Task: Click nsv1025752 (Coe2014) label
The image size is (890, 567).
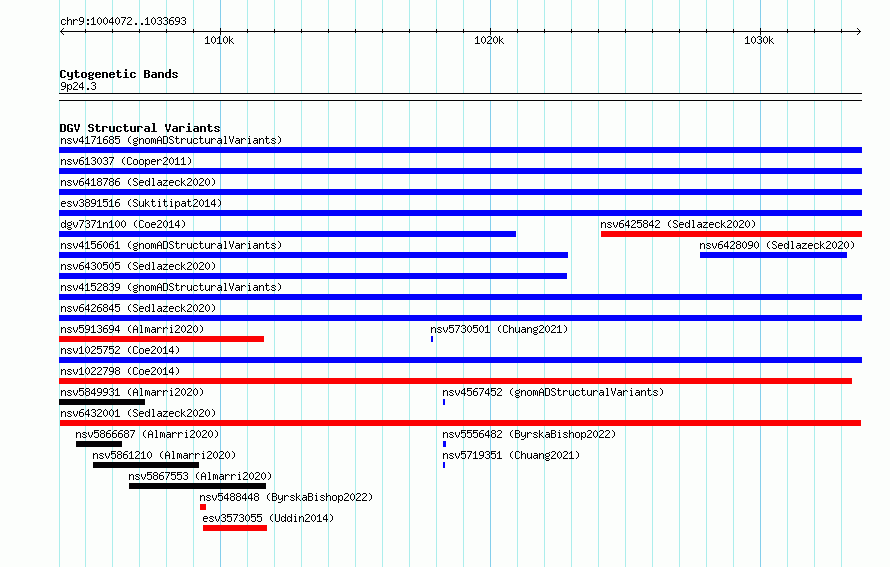Action: click(120, 350)
